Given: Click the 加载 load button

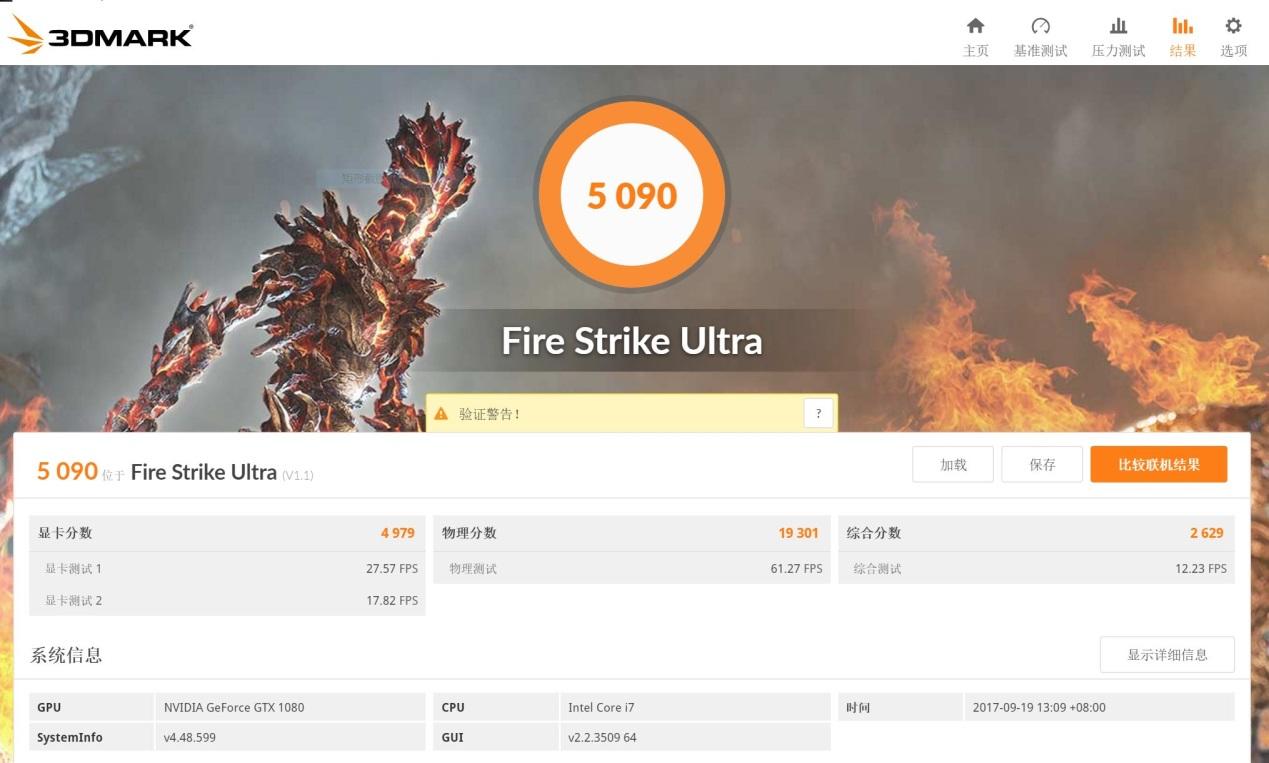Looking at the screenshot, I should coord(953,464).
